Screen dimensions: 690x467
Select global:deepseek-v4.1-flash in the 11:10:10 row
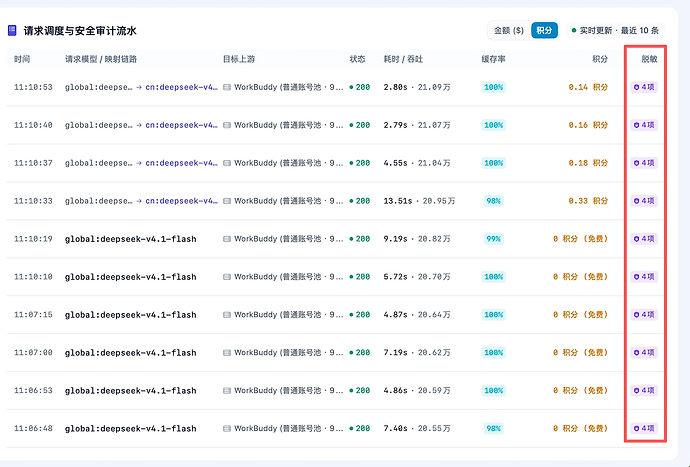tap(130, 277)
